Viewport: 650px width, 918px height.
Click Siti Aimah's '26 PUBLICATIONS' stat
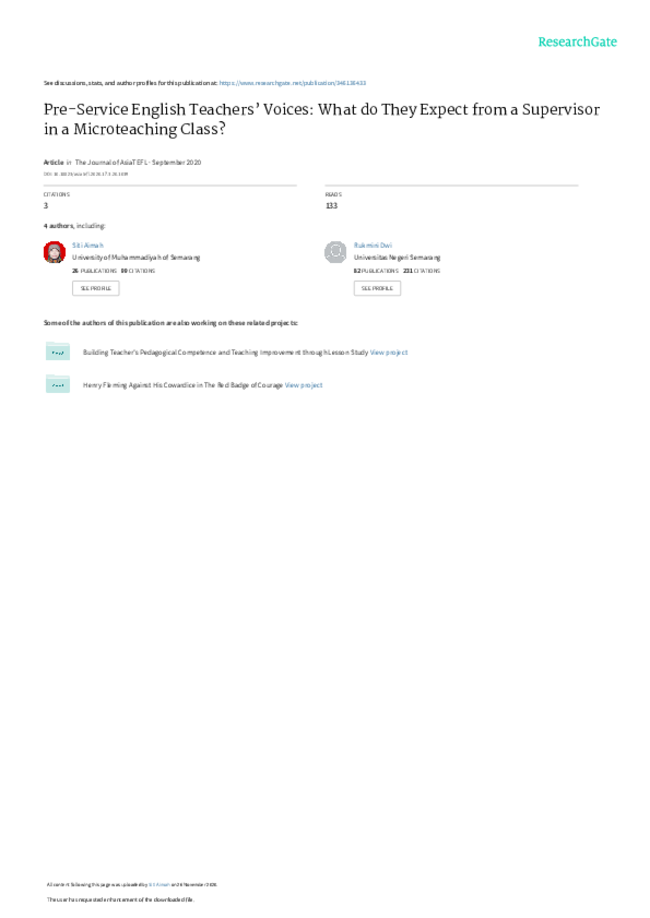click(x=94, y=271)
